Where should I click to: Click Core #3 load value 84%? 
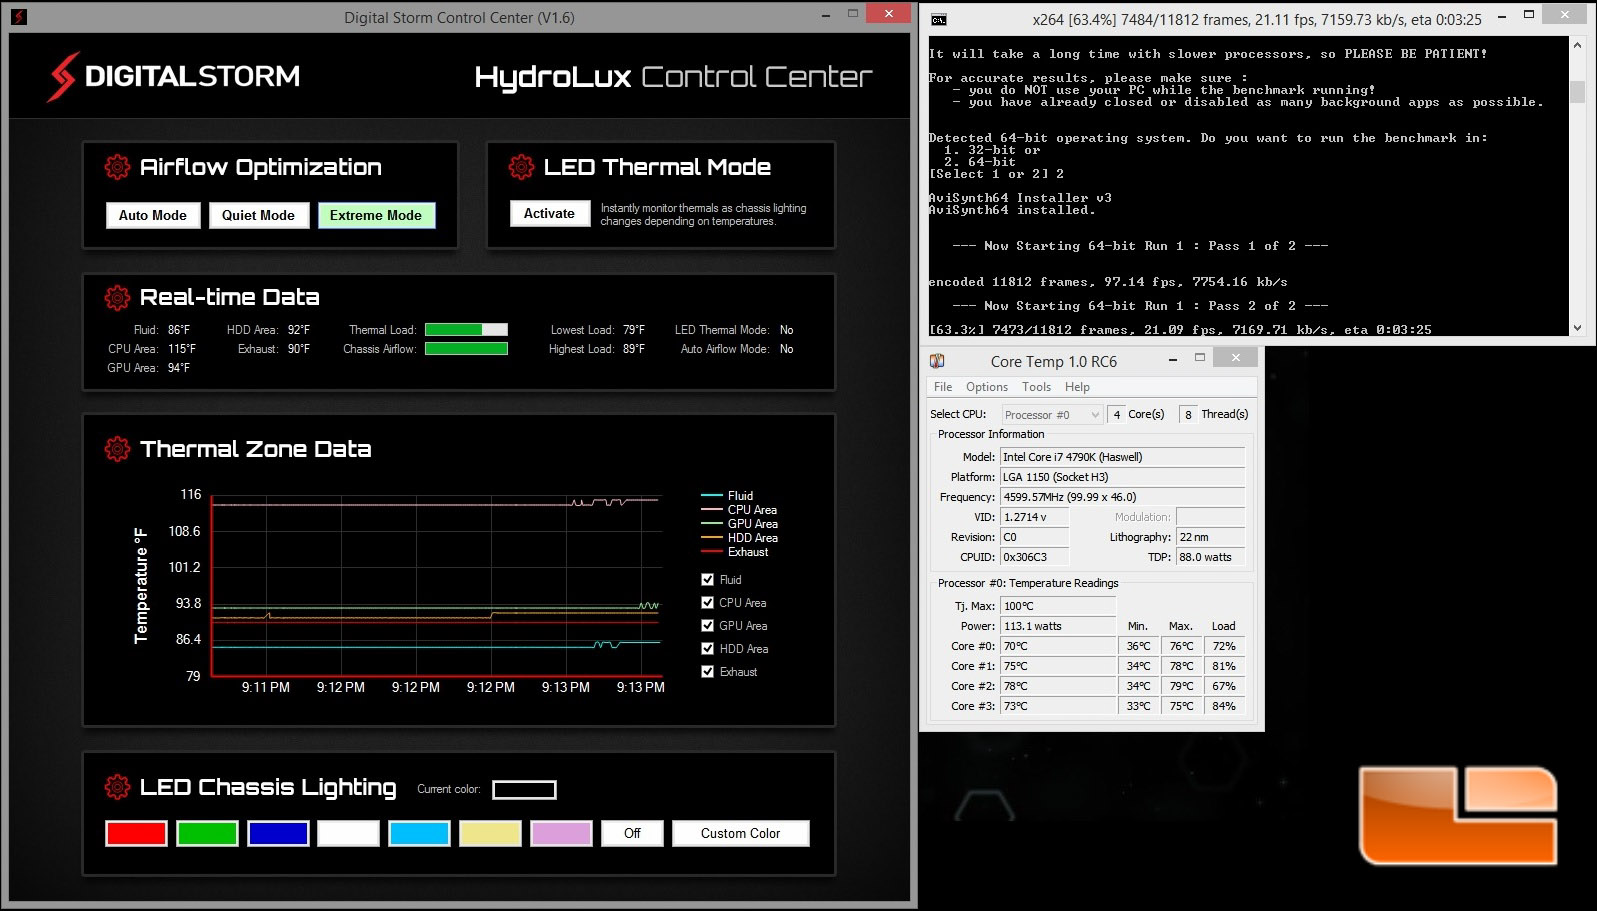click(1224, 706)
